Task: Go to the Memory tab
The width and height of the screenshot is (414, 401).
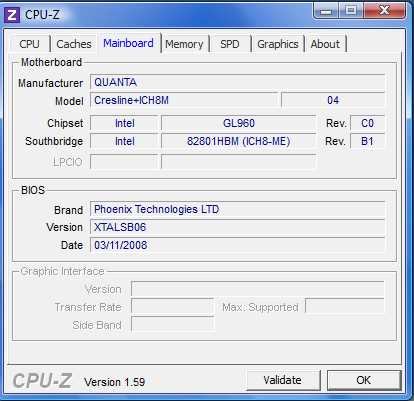Action: [x=184, y=44]
